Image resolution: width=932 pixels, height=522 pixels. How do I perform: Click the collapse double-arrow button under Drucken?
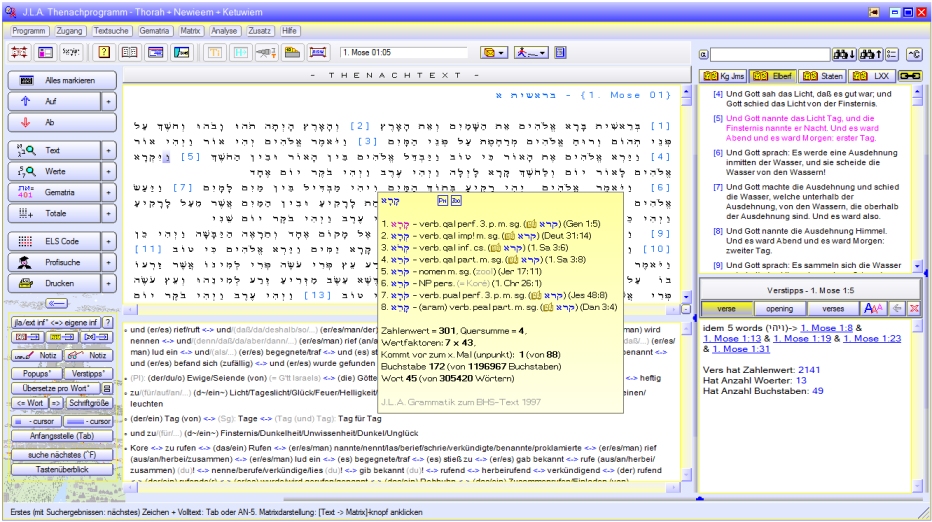(56, 303)
